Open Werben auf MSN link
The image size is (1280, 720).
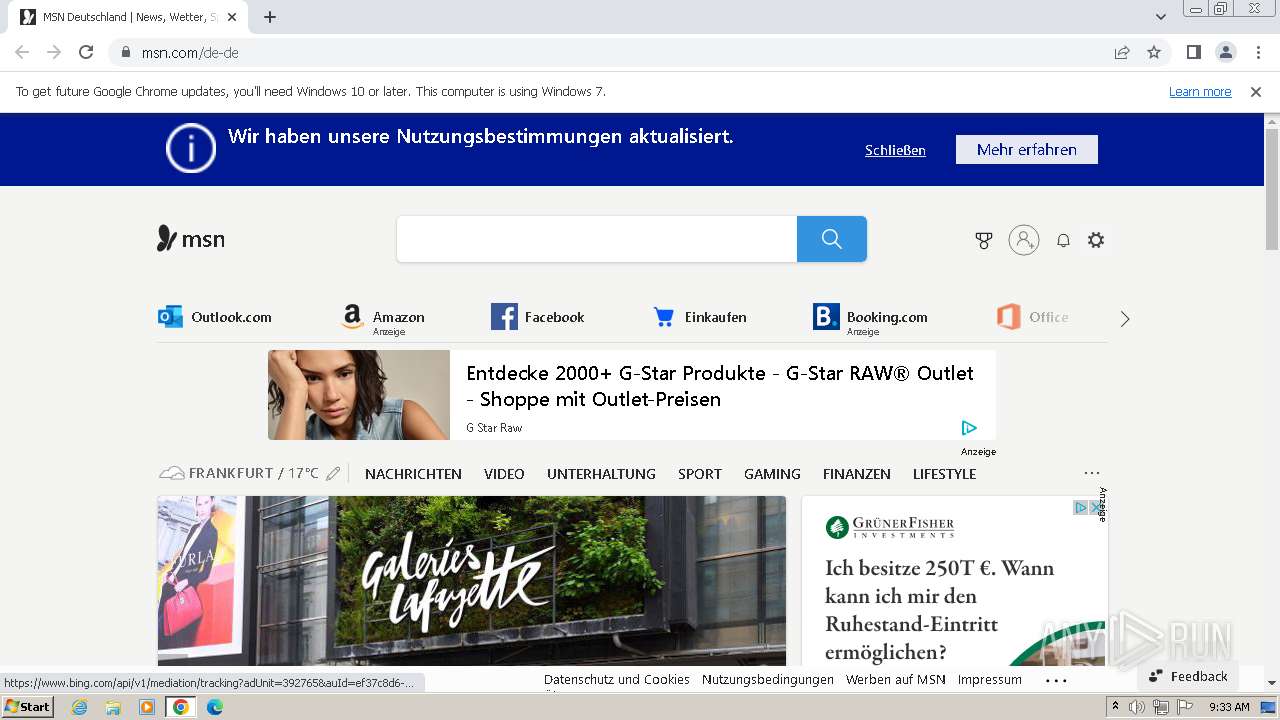coord(896,679)
